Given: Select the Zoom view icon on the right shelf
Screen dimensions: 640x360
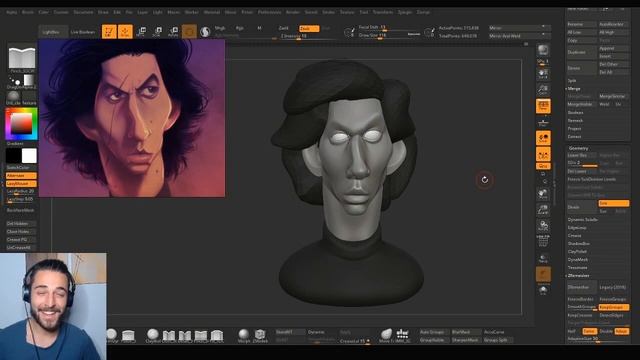Looking at the screenshot, I should click(543, 90).
